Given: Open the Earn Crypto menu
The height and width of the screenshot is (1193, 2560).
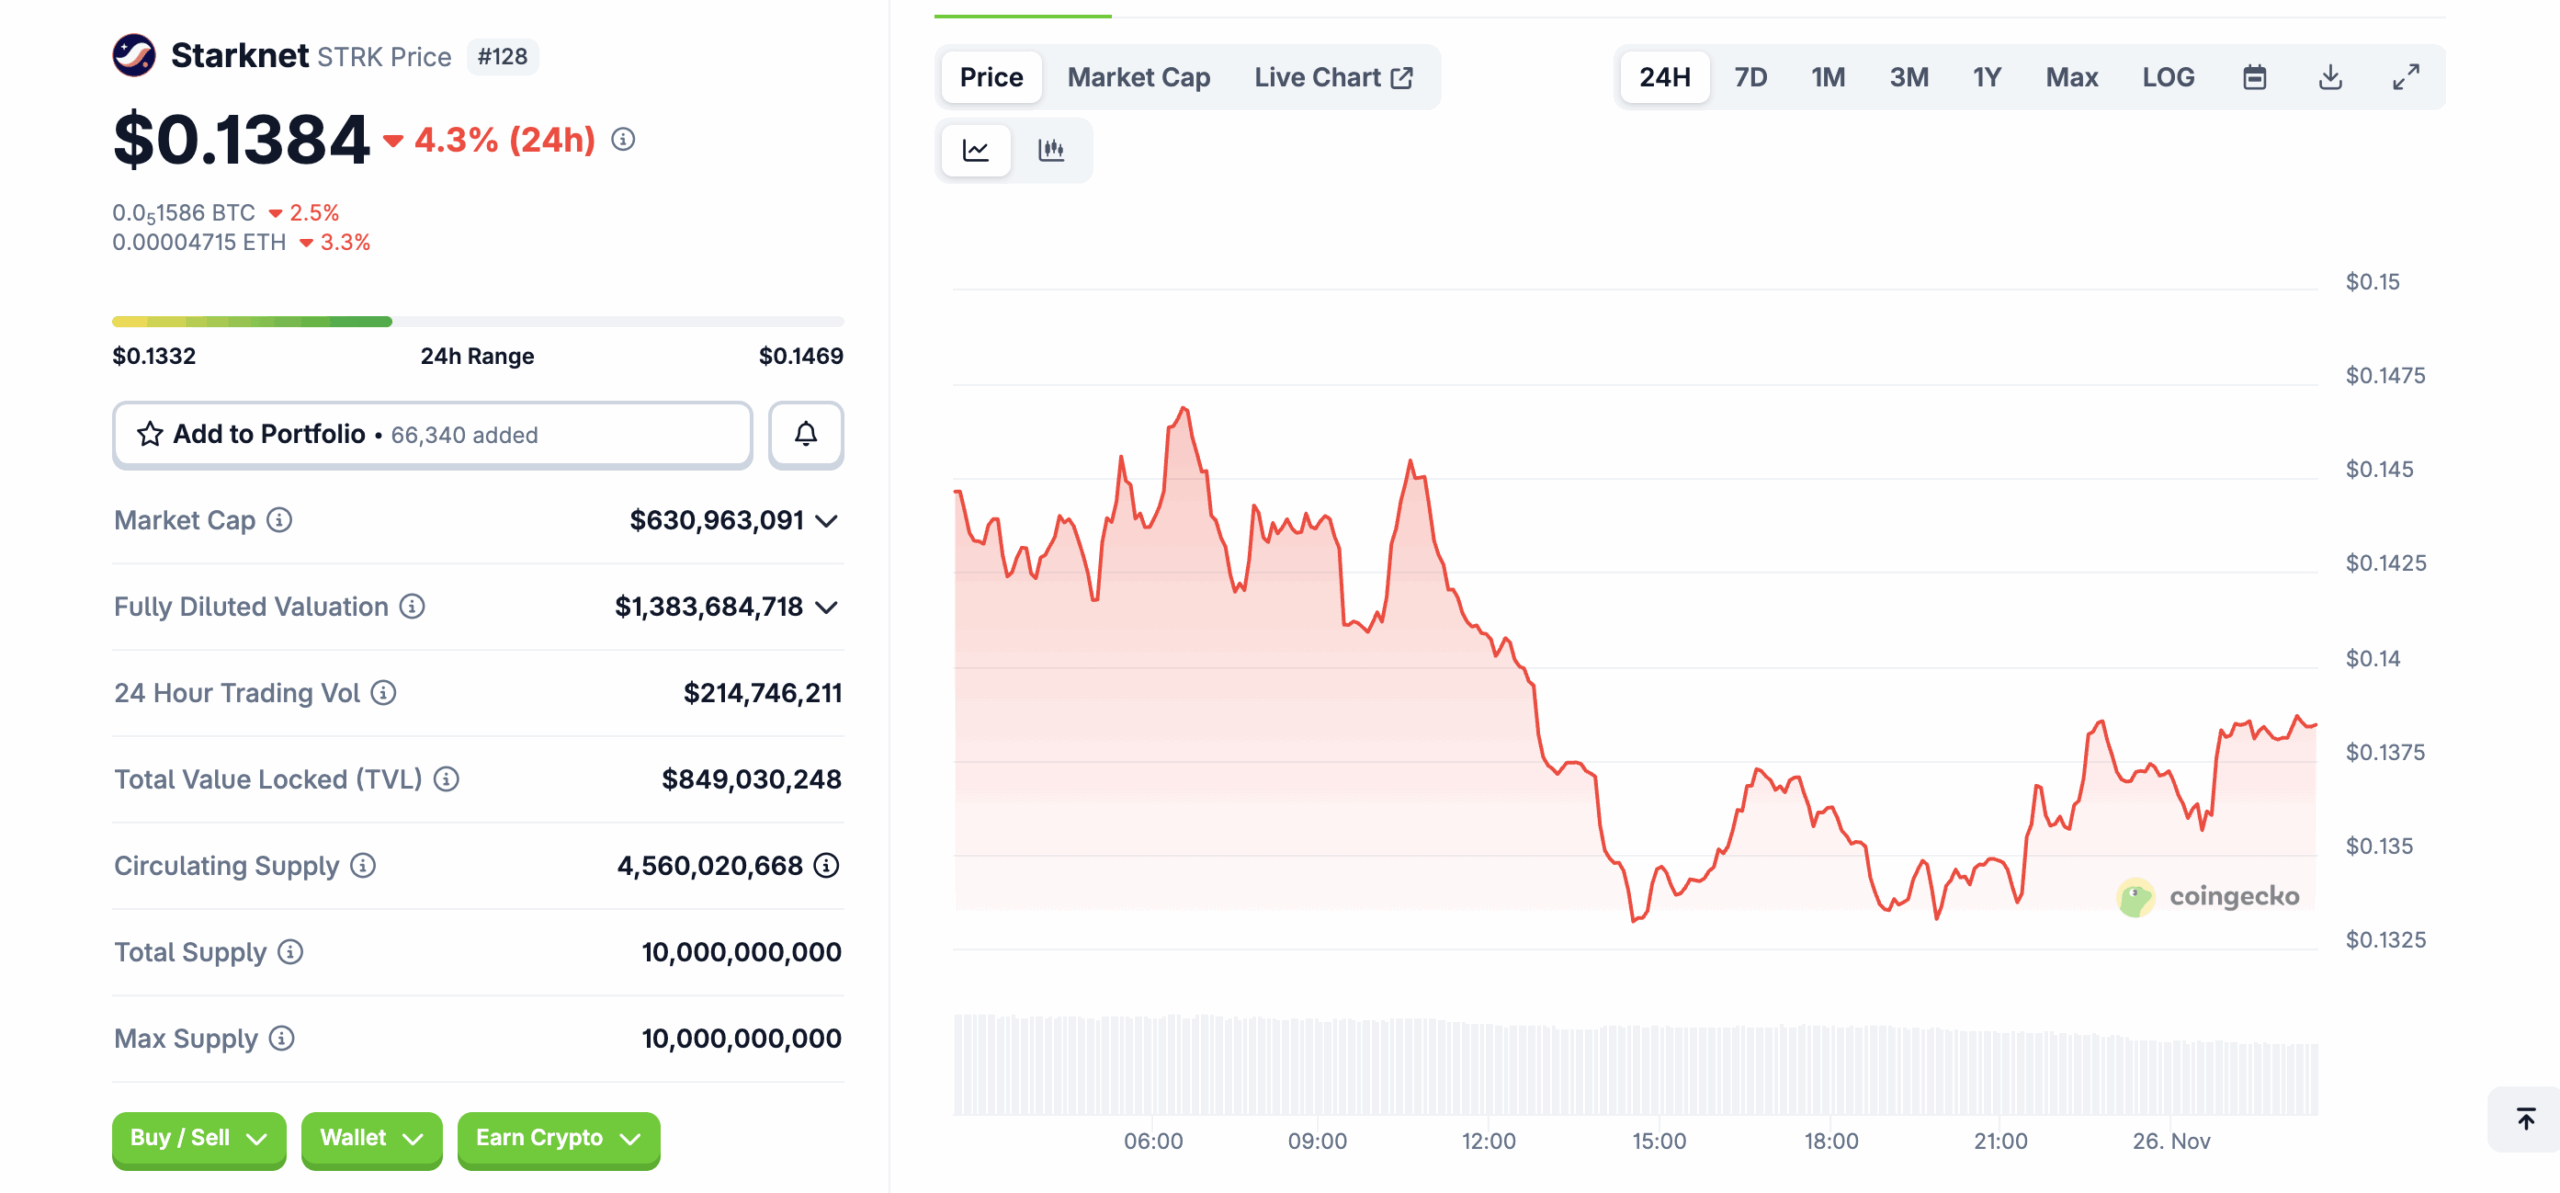Looking at the screenshot, I should (557, 1139).
